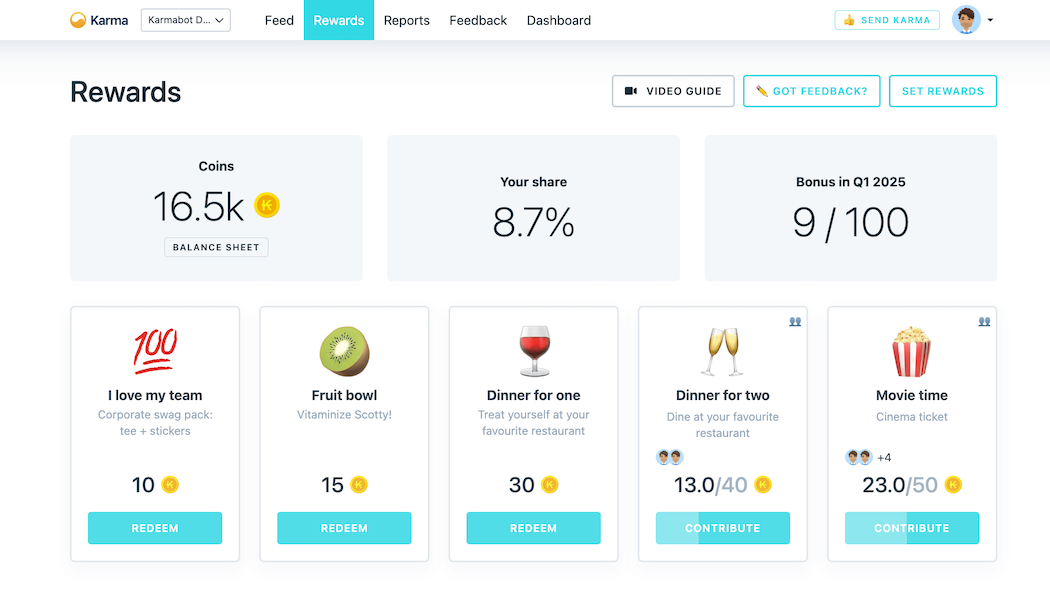Click the group icon on Movie time card

coord(984,322)
